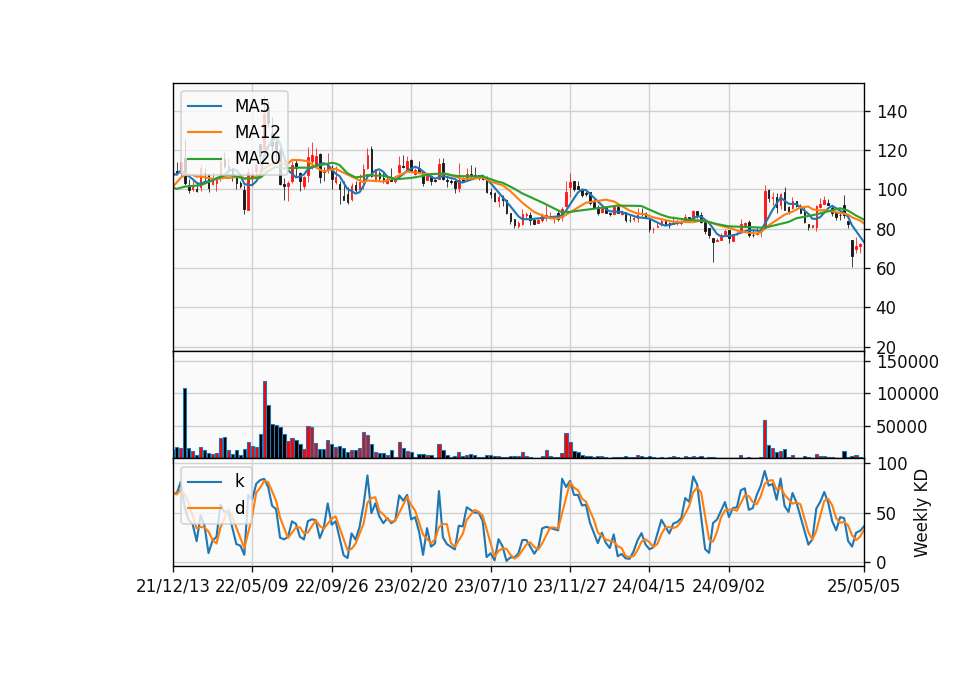960x690 pixels.
Task: Click the tall red volume bar in late 2024
Action: click(x=765, y=439)
